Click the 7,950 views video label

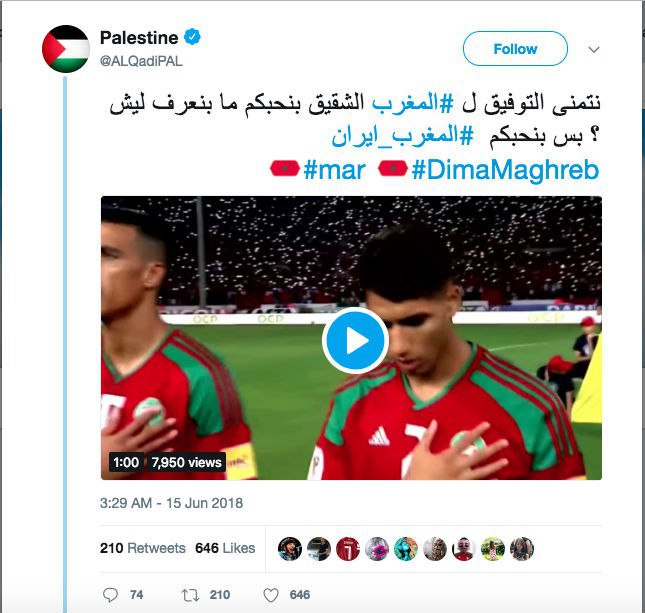186,462
